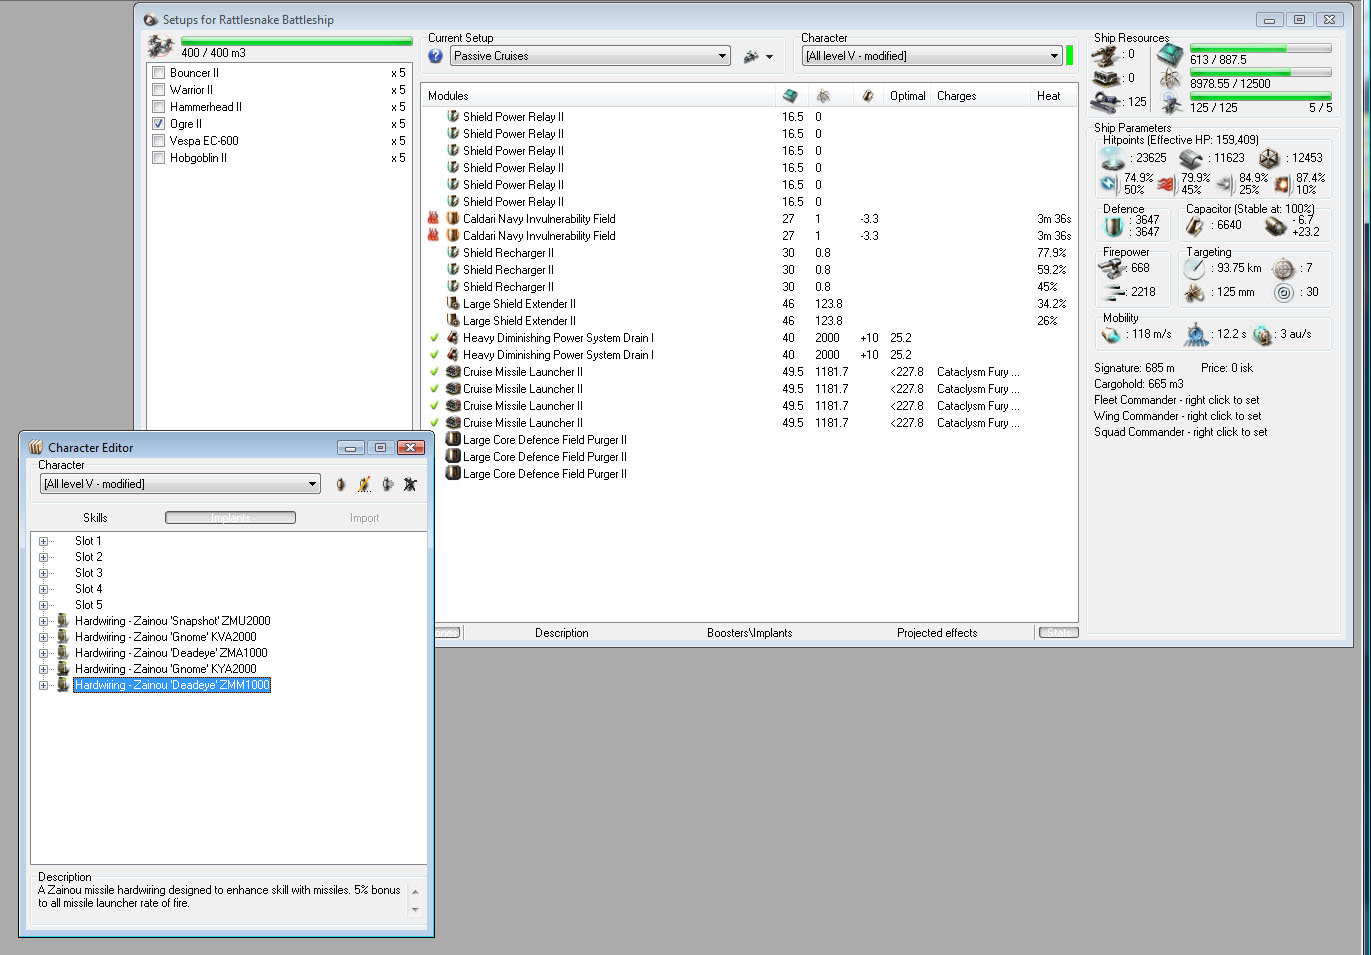Select Hardwiring Zainou 'Snapshot' ZMU2000 implant
The image size is (1371, 955).
(172, 621)
